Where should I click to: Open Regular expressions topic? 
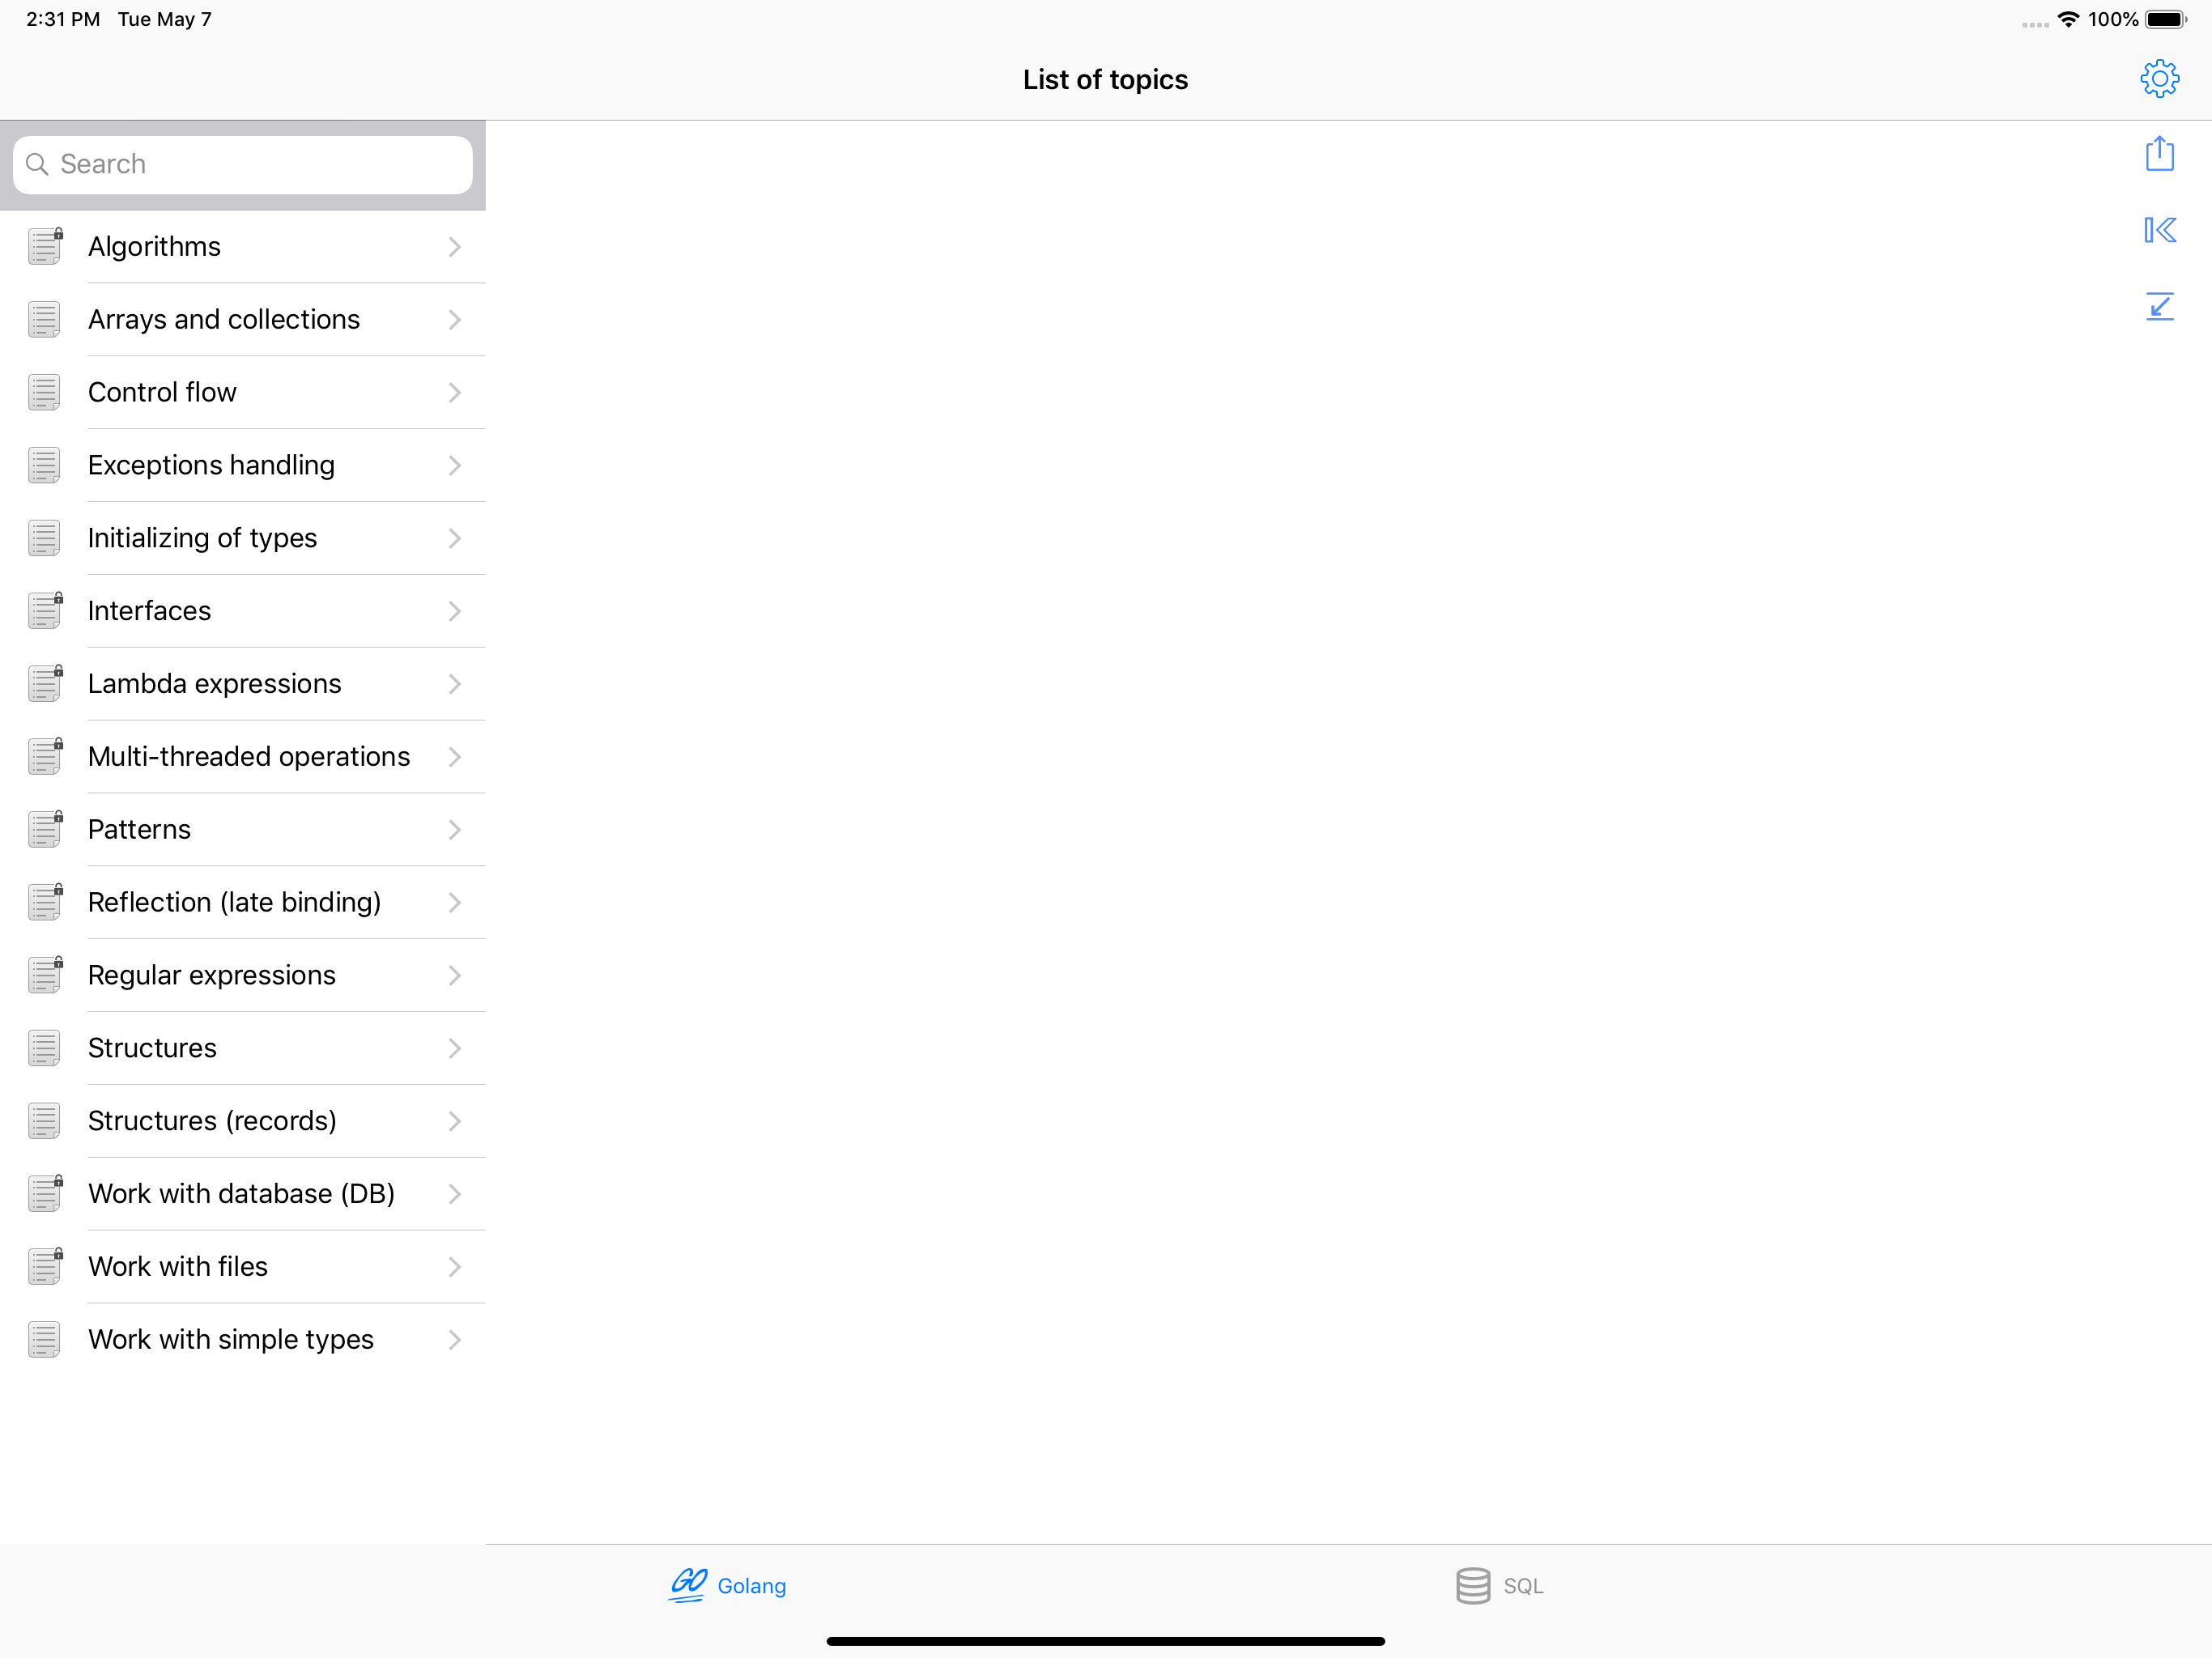(211, 975)
